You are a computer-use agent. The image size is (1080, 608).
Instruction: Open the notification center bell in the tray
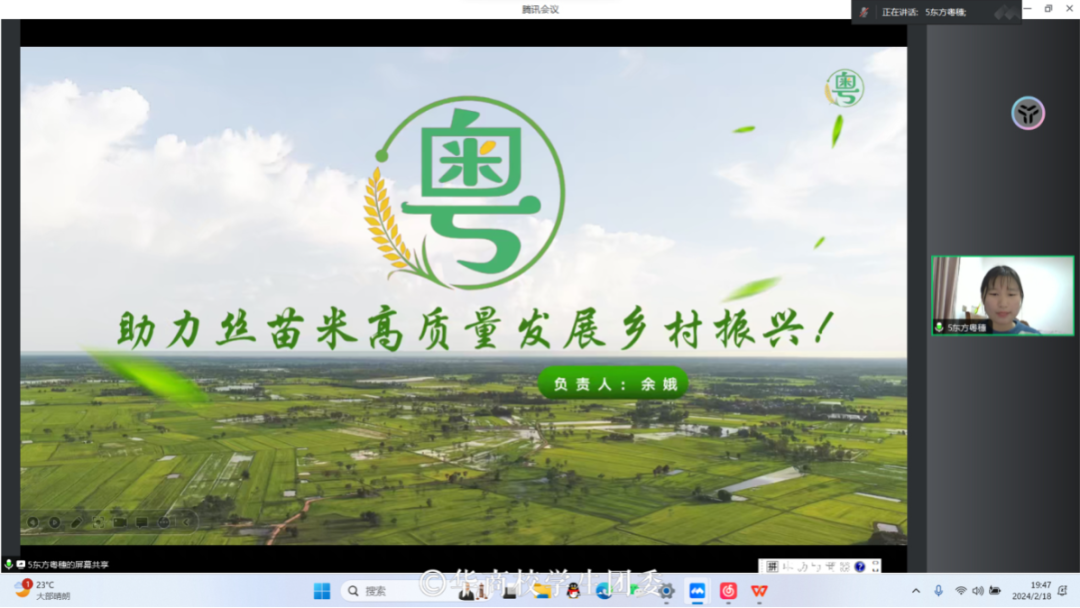(x=1063, y=590)
